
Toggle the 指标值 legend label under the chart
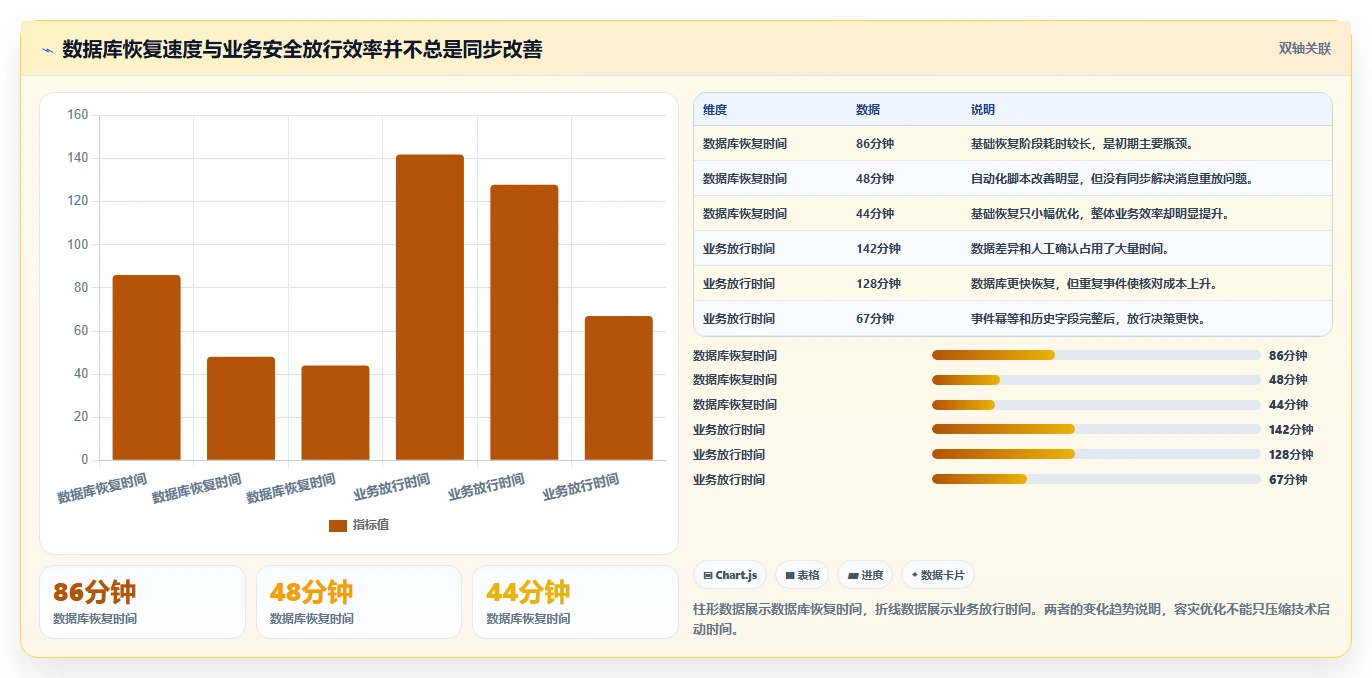coord(371,525)
